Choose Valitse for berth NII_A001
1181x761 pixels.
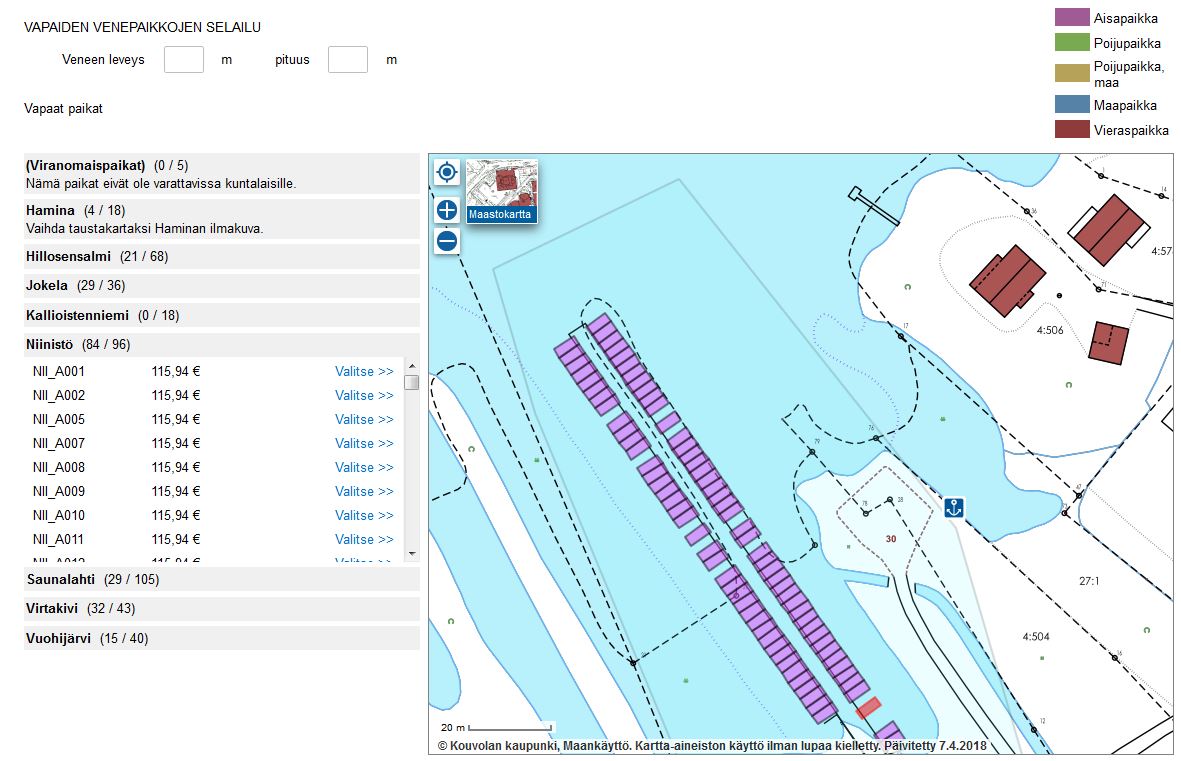coord(364,371)
